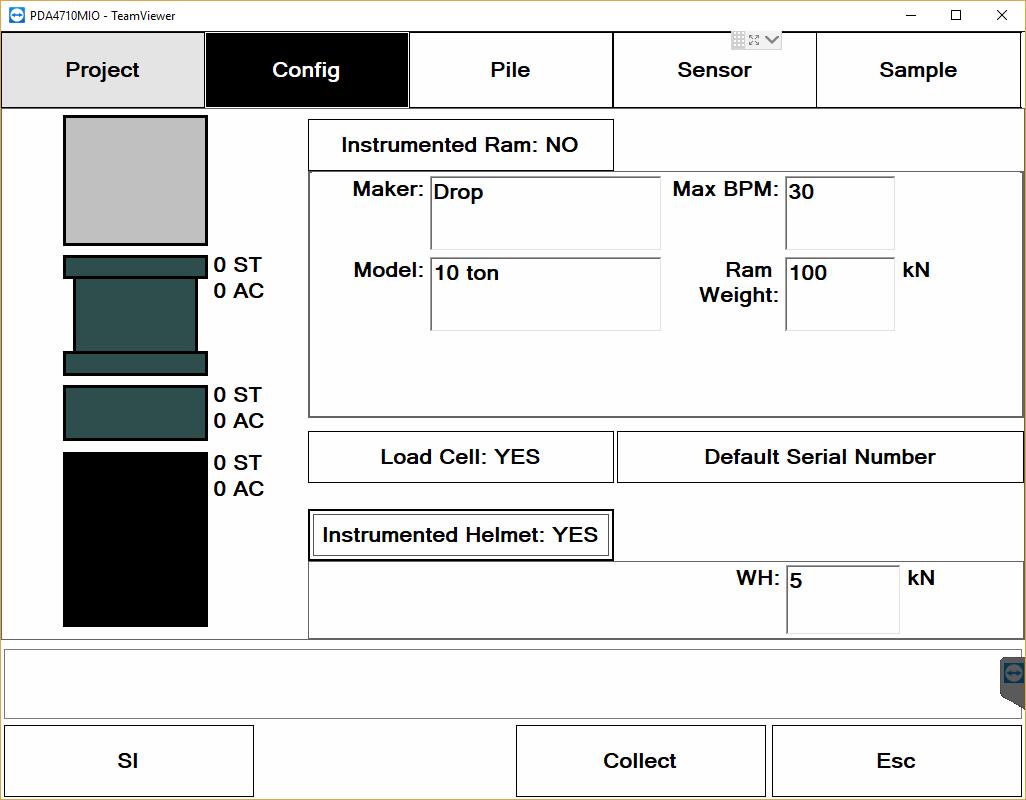Click the Maker text field
This screenshot has height=800, width=1026.
545,213
